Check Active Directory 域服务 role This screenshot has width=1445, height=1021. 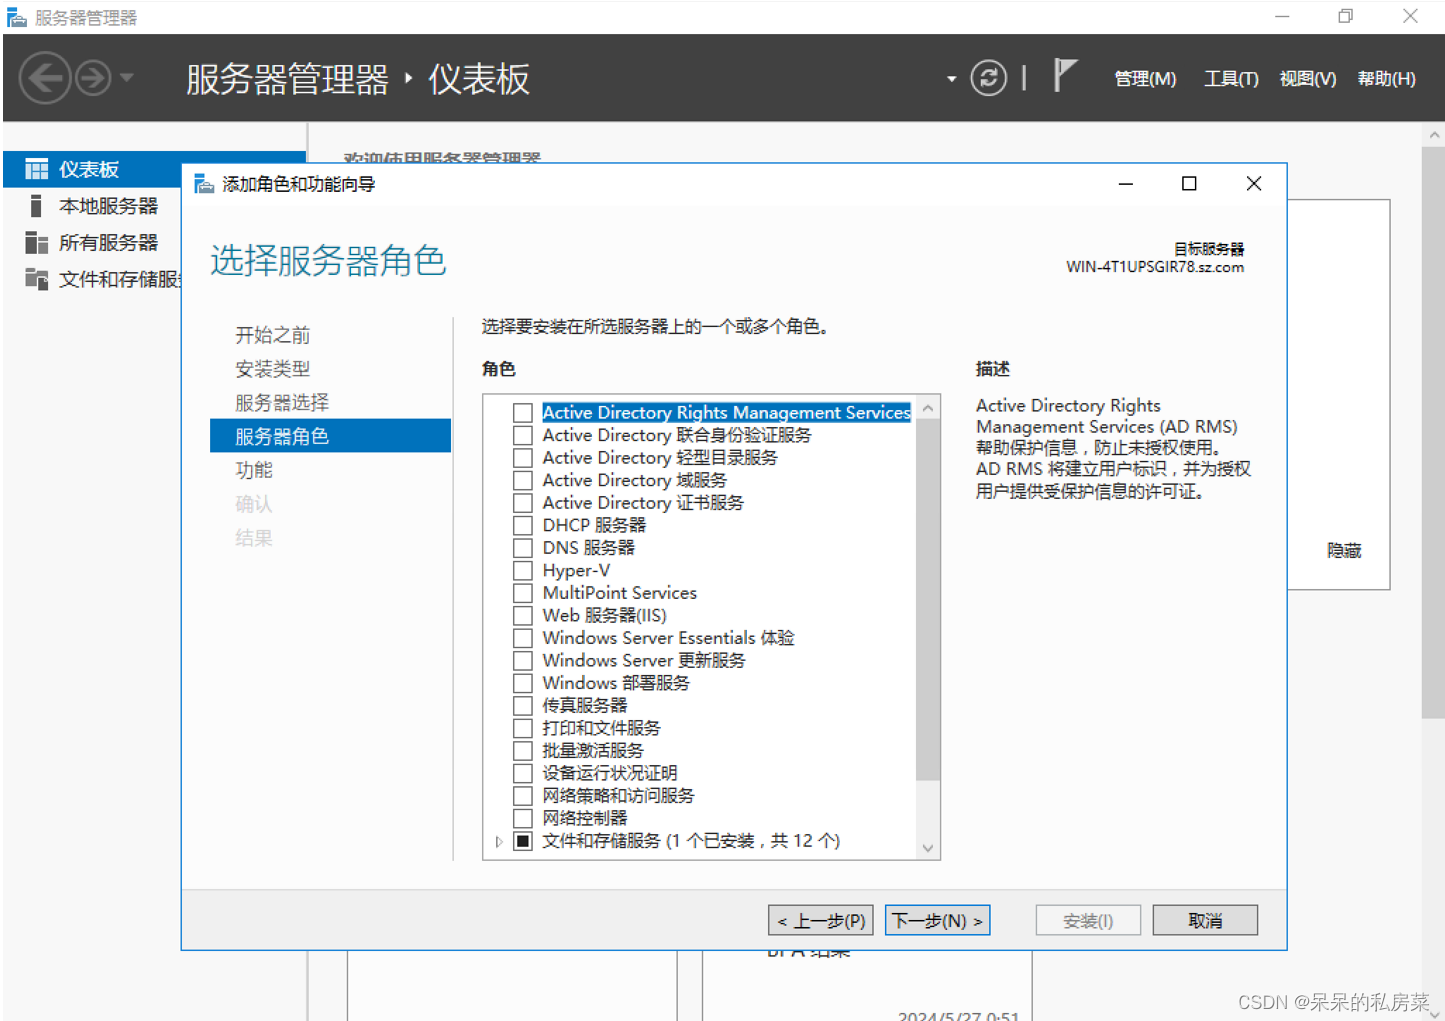click(x=523, y=480)
